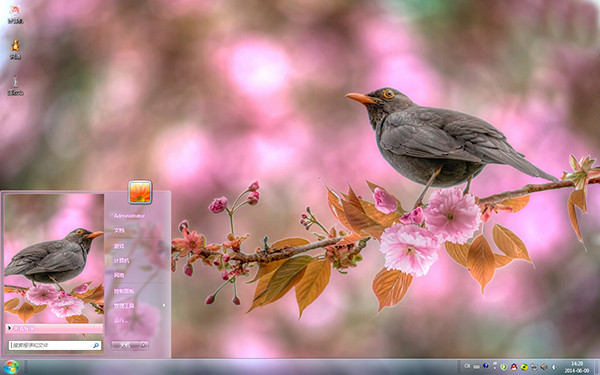This screenshot has height=375, width=600.
Task: Open the bottle-shaped desktop icon
Action: (x=15, y=81)
